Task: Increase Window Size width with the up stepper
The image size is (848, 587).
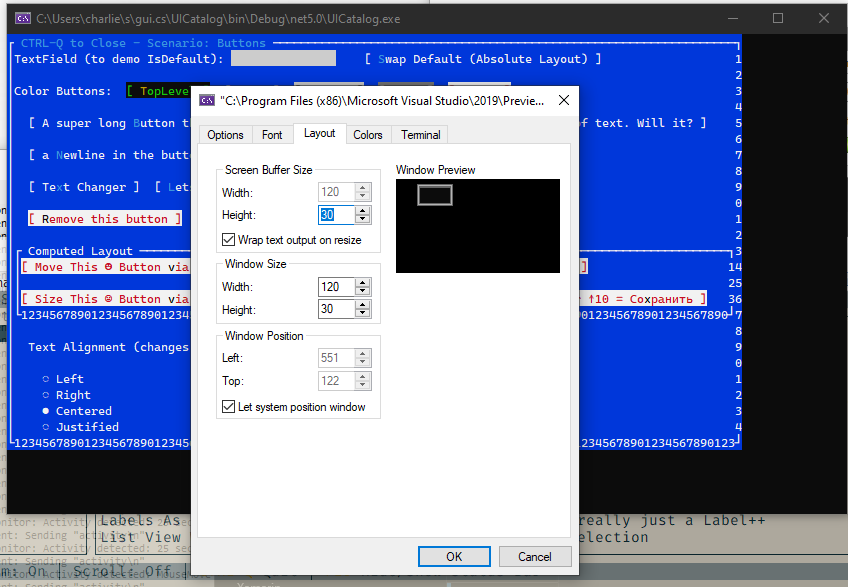Action: (x=361, y=282)
